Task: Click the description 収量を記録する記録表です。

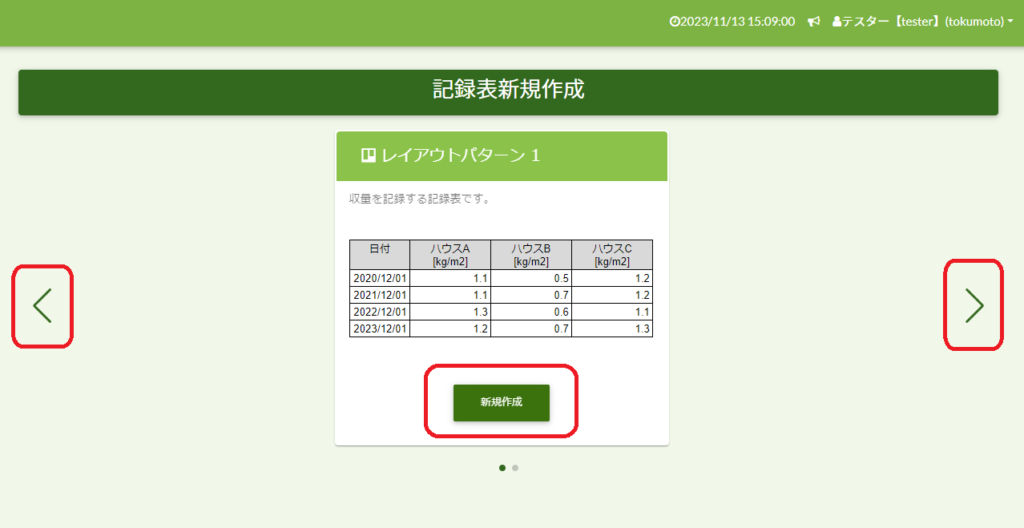Action: click(419, 199)
